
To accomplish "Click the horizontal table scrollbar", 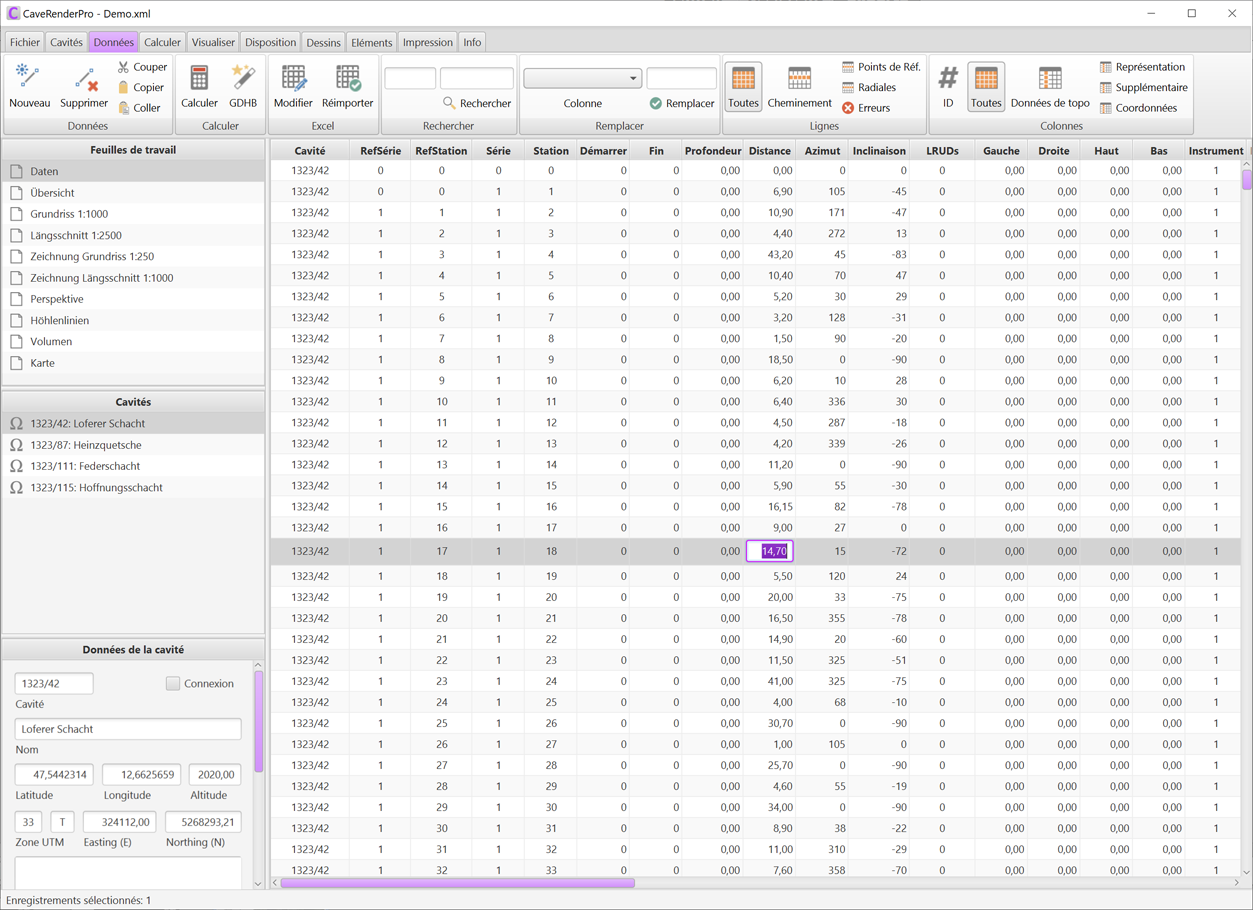I will (457, 883).
